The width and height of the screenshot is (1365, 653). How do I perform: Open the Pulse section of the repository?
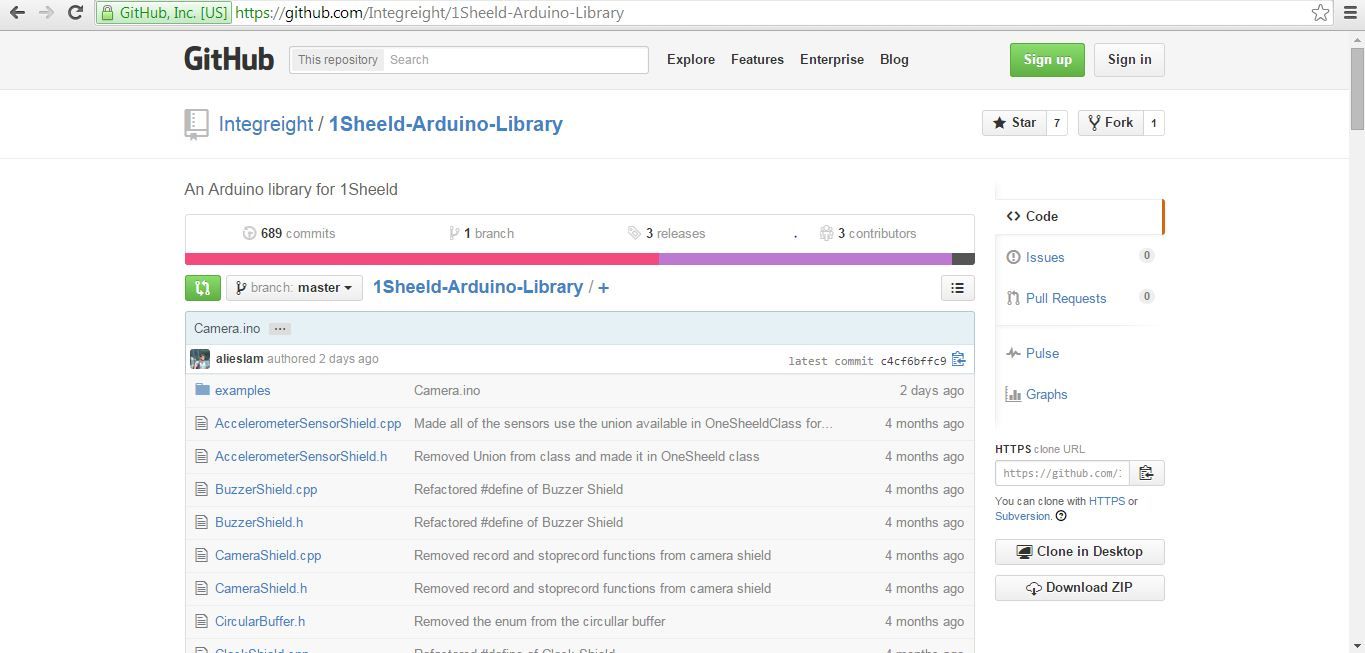pos(1042,353)
